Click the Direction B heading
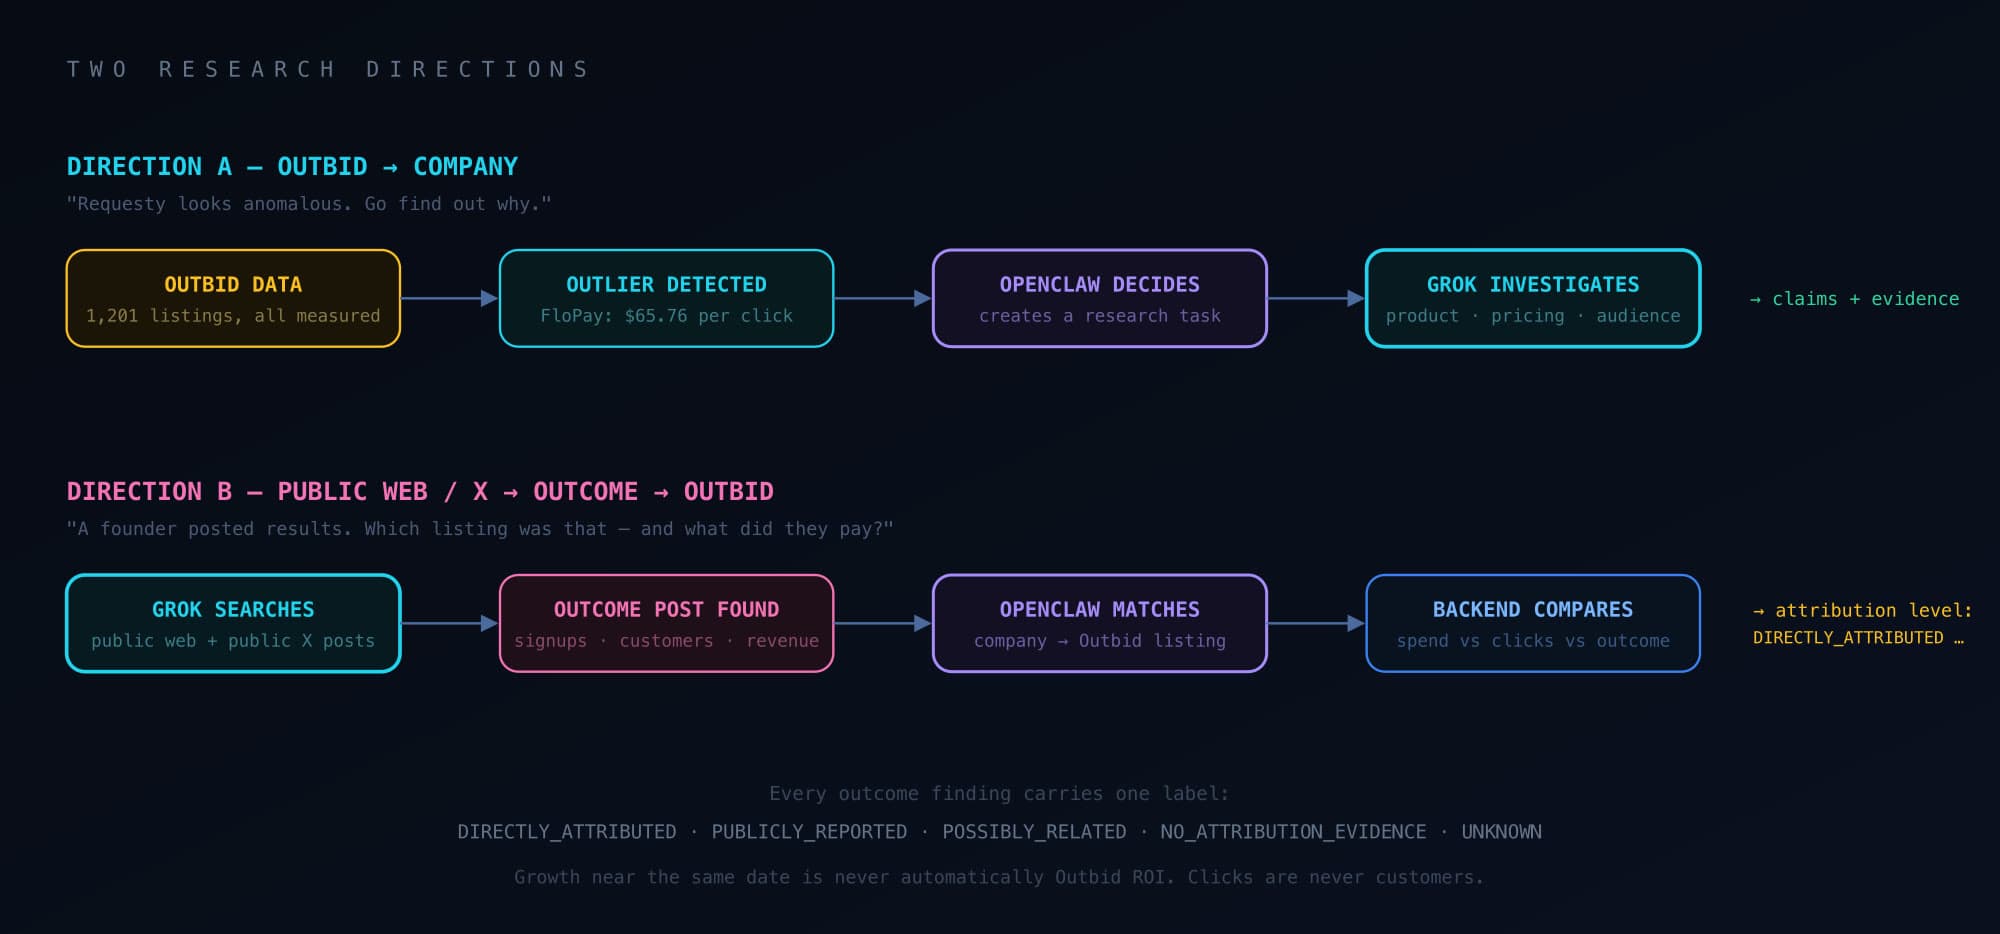This screenshot has width=2000, height=934. 420,491
